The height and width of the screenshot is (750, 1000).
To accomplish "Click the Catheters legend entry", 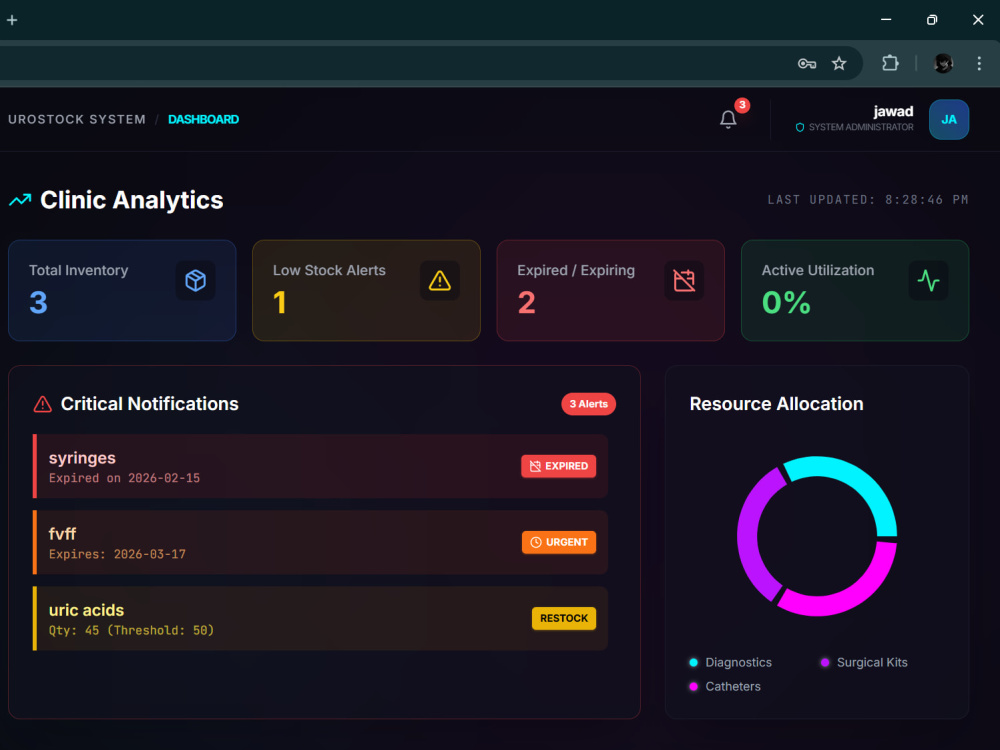I will coord(725,687).
